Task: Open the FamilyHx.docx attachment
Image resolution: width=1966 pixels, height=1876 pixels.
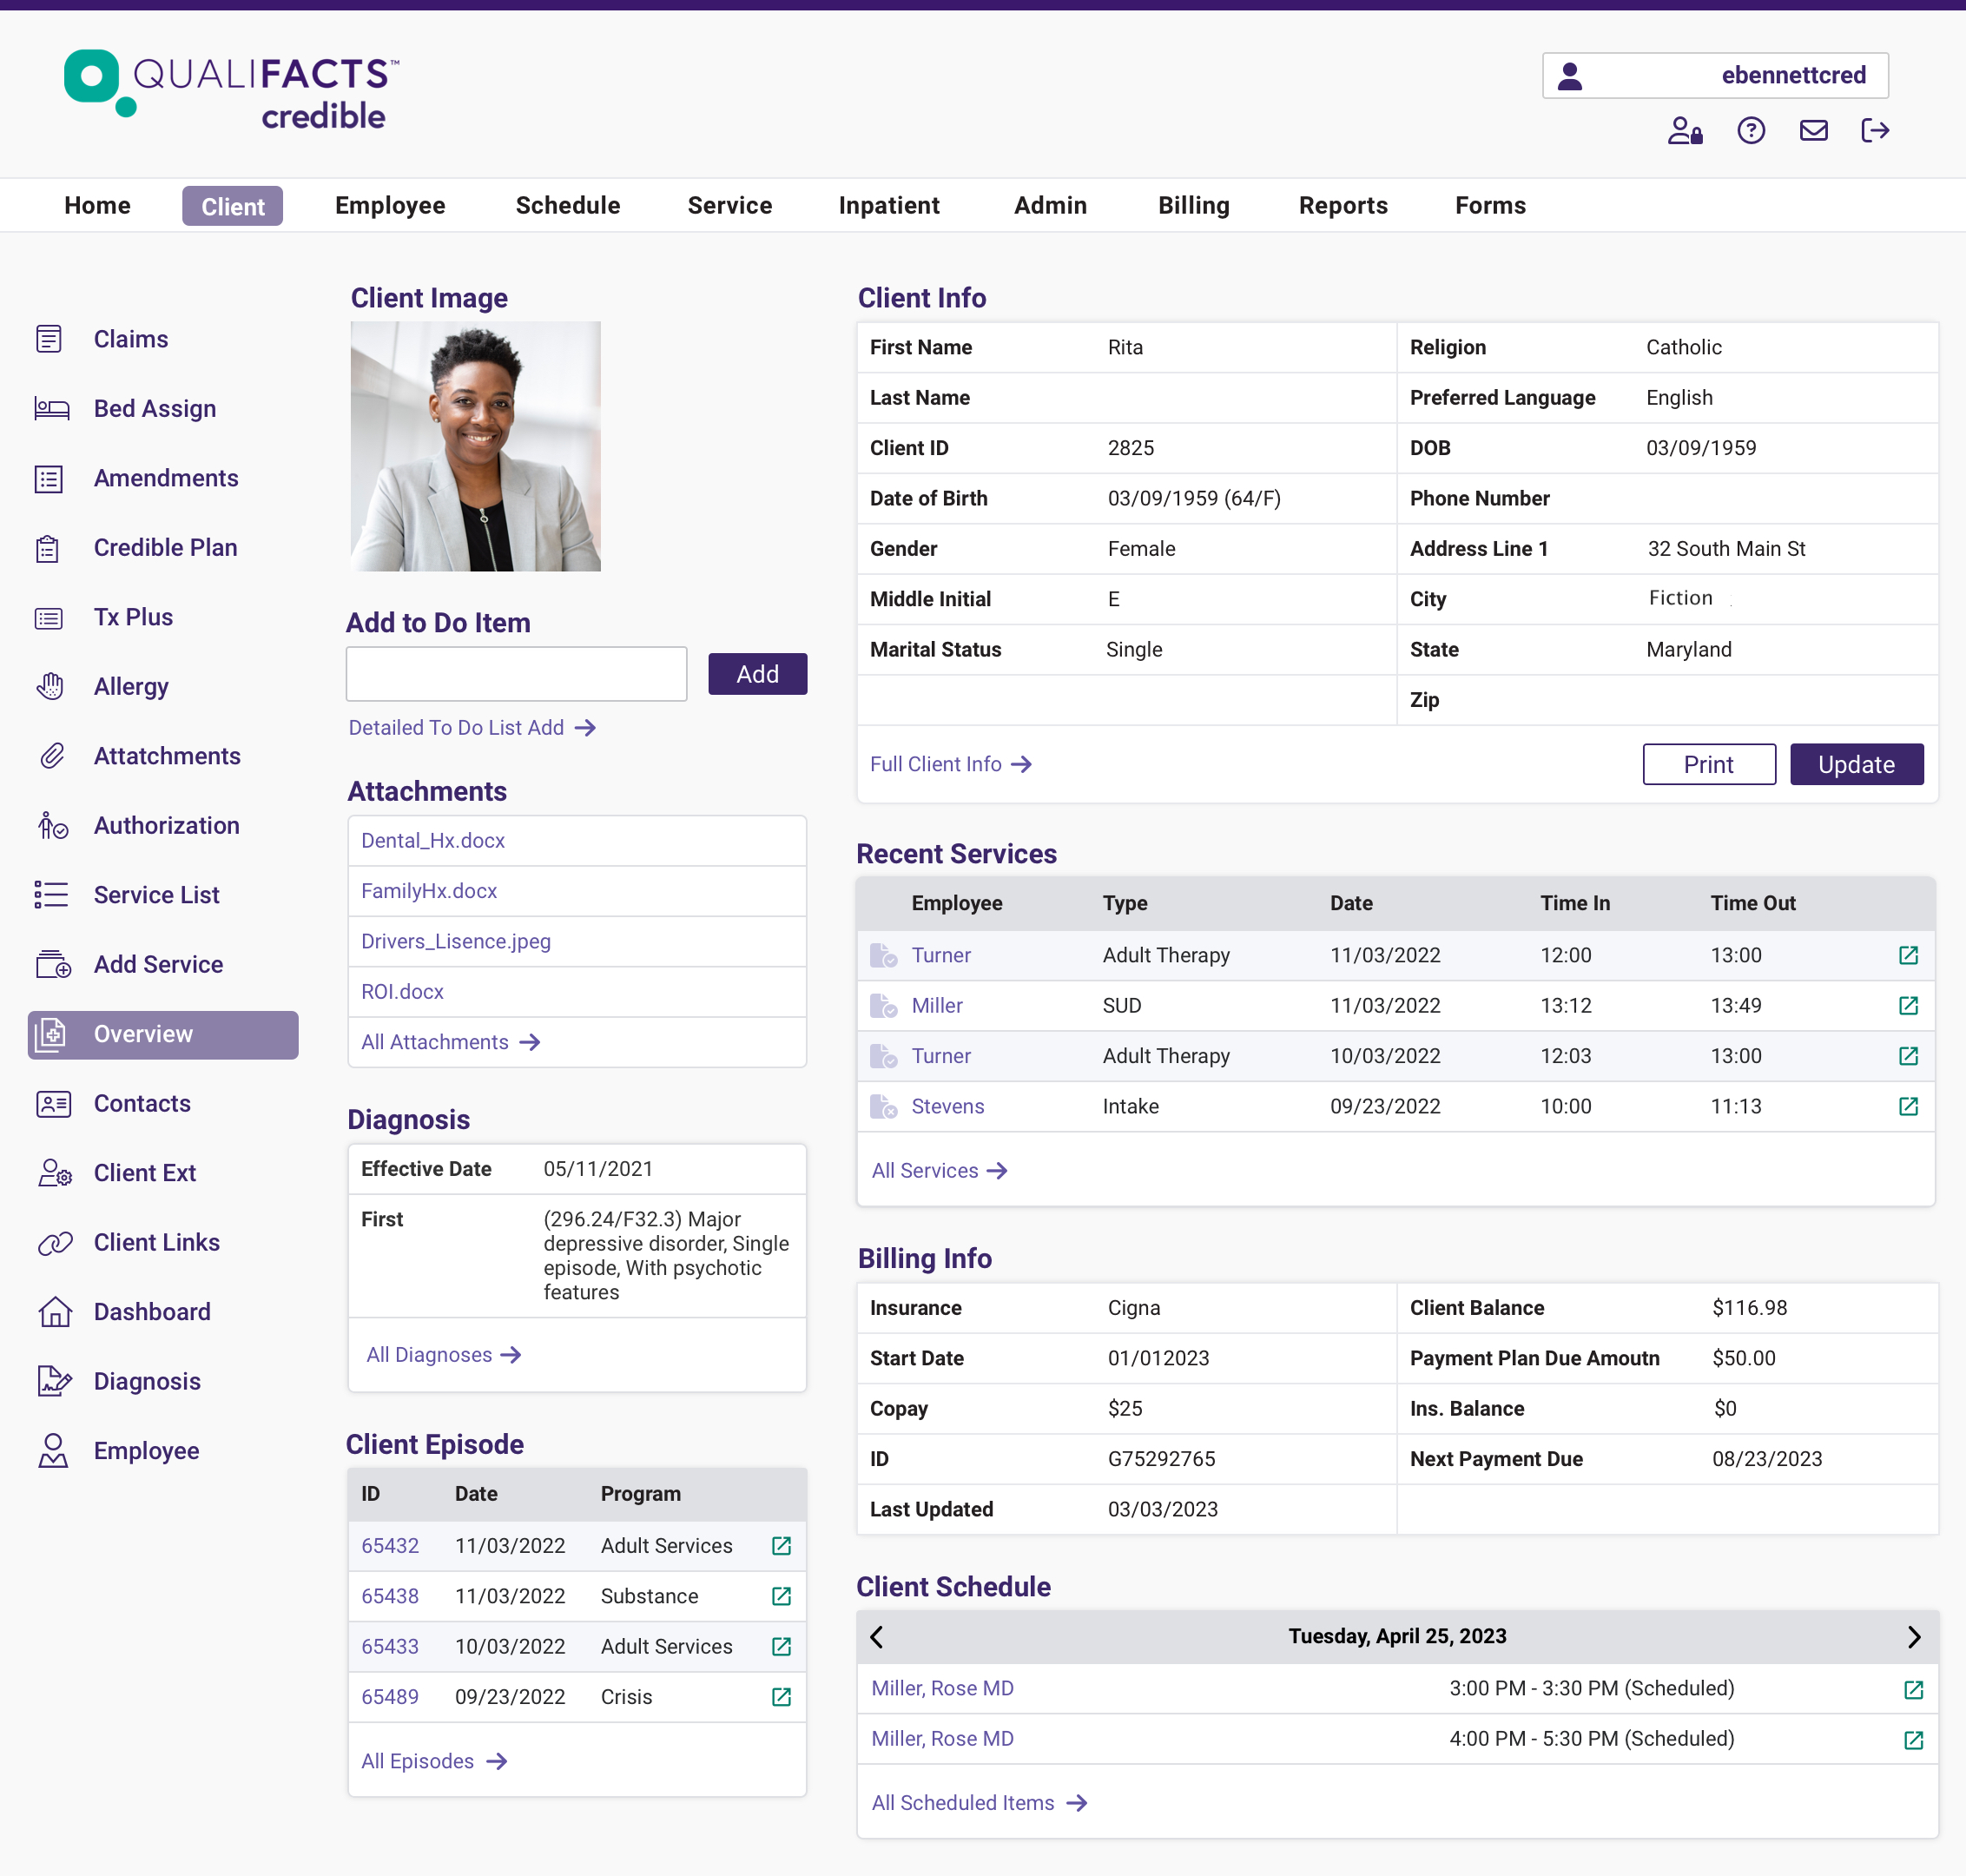Action: point(429,890)
